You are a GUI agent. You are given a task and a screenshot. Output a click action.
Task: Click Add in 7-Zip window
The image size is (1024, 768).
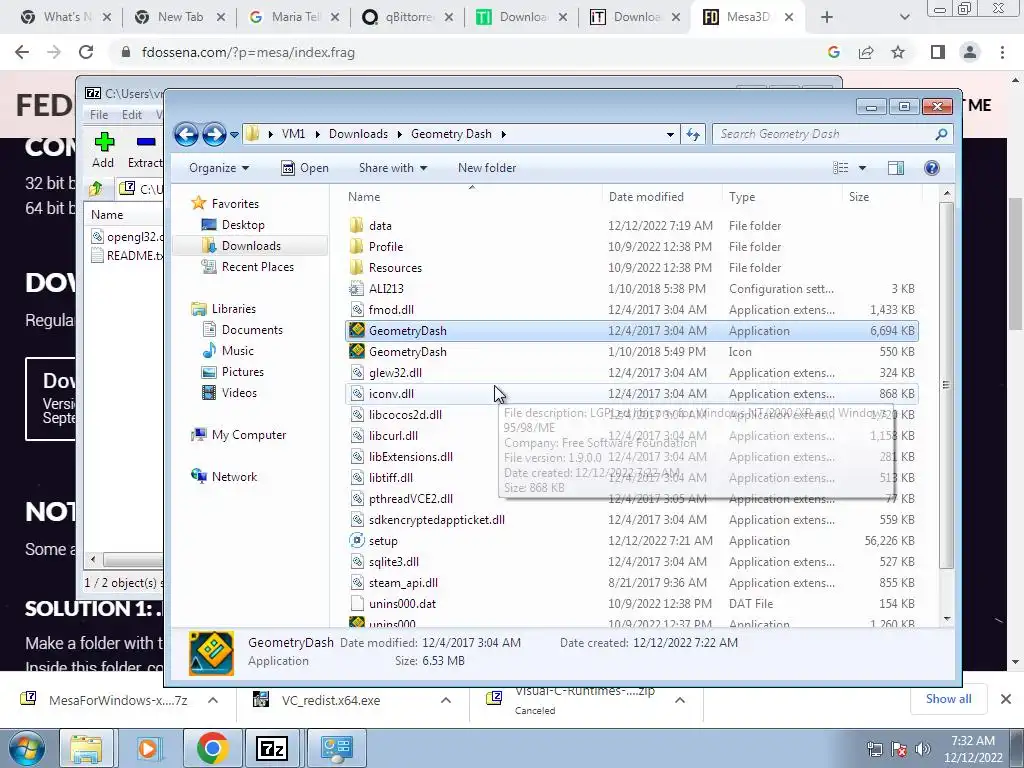103,150
